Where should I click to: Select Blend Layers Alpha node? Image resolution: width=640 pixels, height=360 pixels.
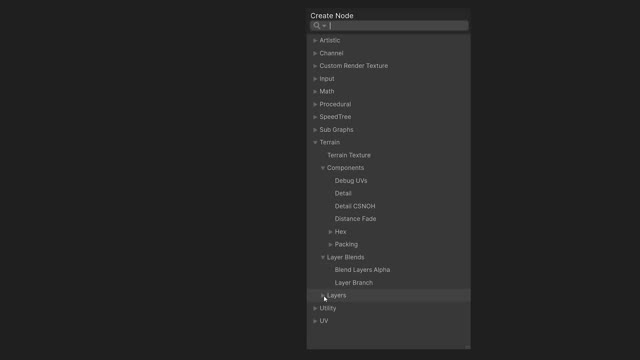pyautogui.click(x=362, y=270)
